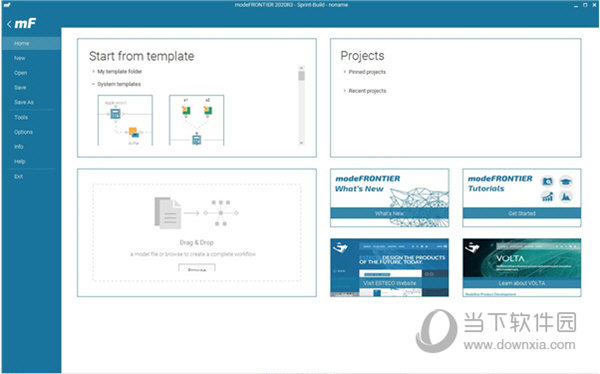This screenshot has width=600, height=374.
Task: Click Save in the sidebar
Action: (x=20, y=88)
